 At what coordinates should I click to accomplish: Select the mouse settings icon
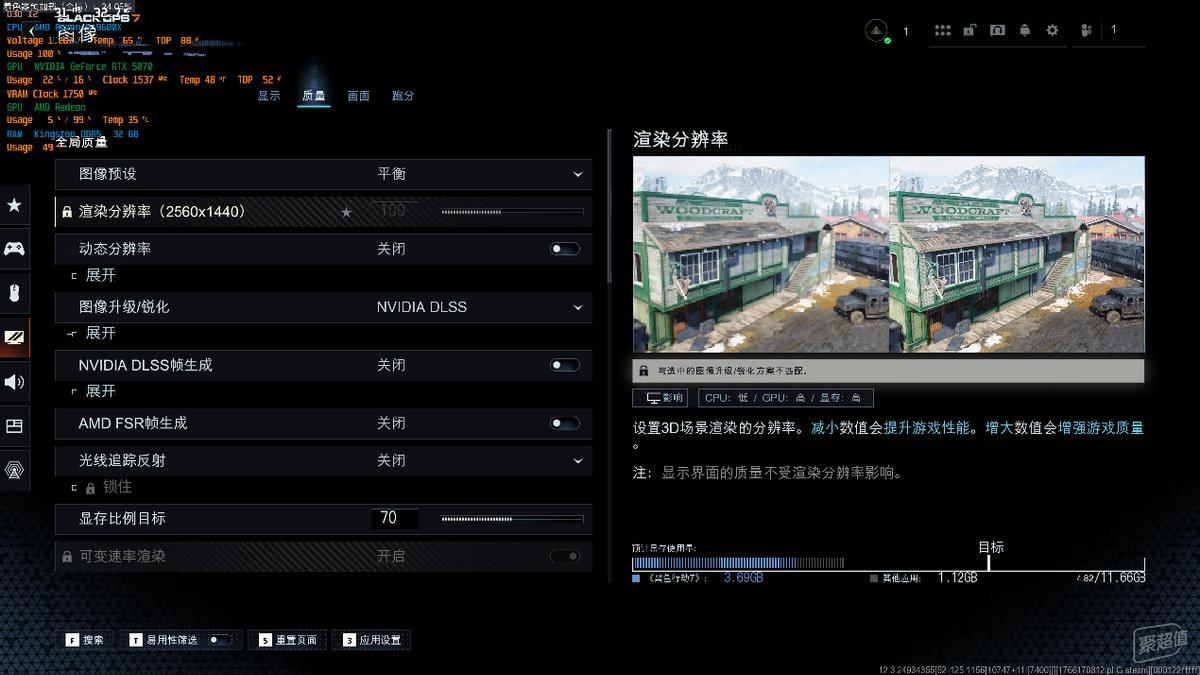tap(14, 293)
